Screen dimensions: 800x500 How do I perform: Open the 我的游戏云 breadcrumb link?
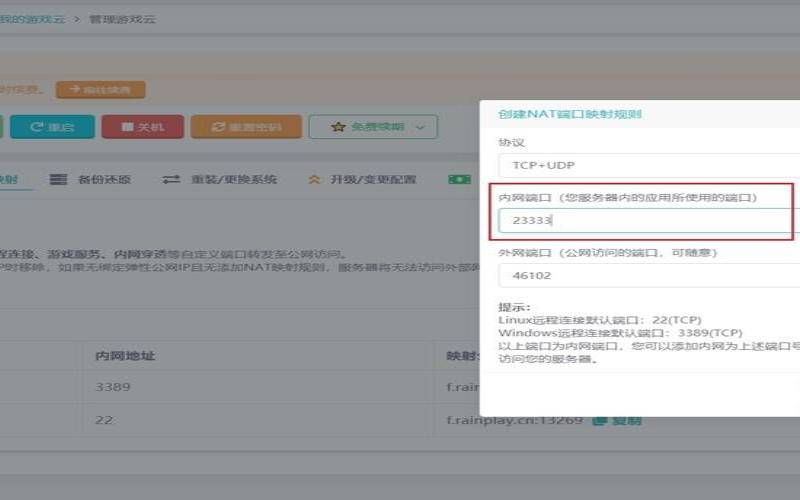pyautogui.click(x=33, y=19)
